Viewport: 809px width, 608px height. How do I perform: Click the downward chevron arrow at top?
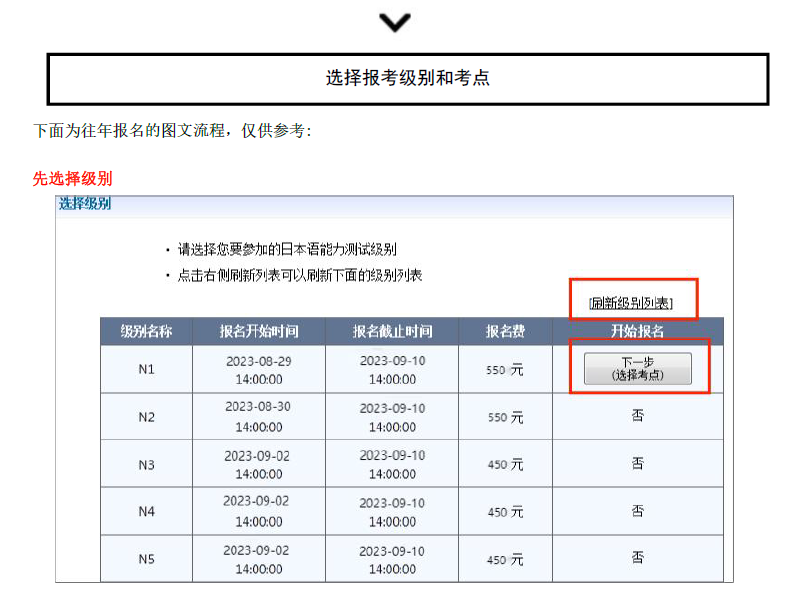(x=395, y=22)
